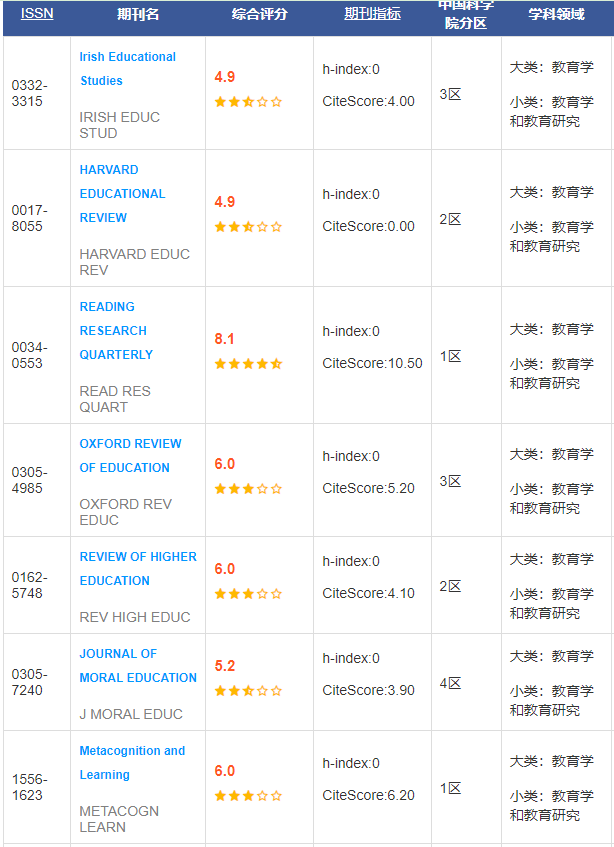Select CiteScore:0.00 value
This screenshot has height=847, width=614.
368,226
